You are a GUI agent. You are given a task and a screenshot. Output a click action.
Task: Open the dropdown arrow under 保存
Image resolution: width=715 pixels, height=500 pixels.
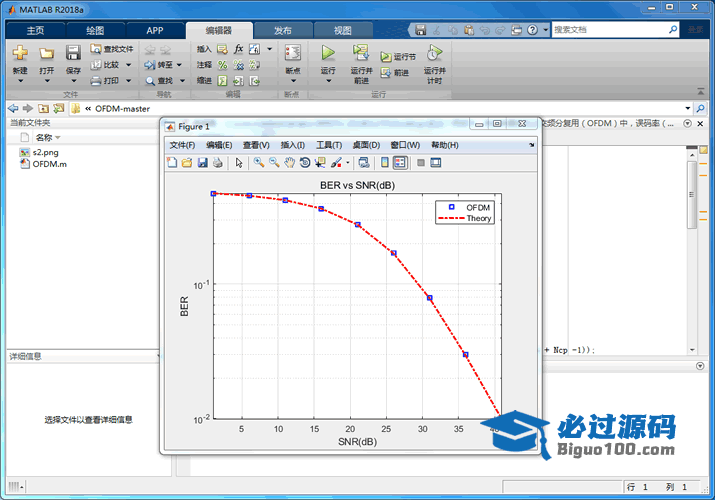point(73,81)
